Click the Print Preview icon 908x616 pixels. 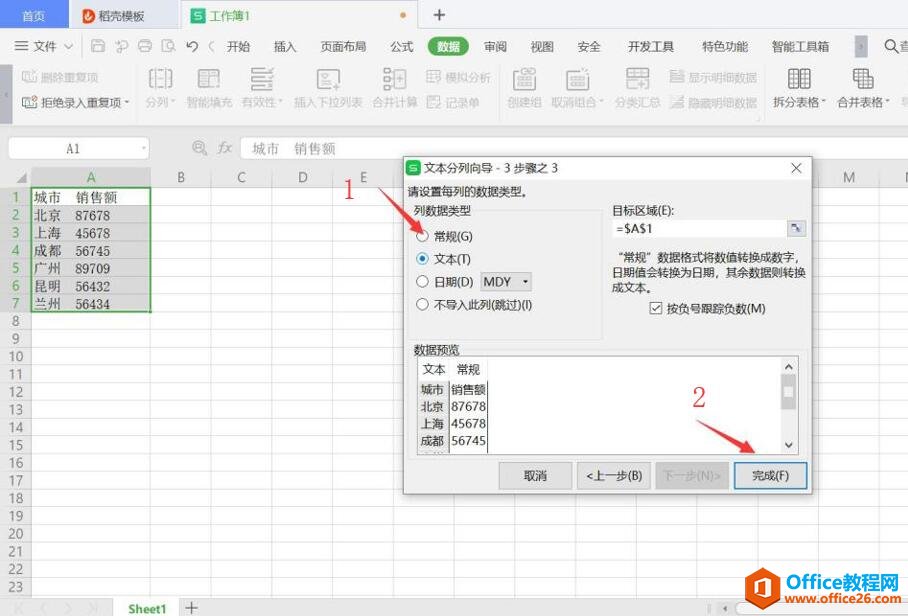click(168, 46)
